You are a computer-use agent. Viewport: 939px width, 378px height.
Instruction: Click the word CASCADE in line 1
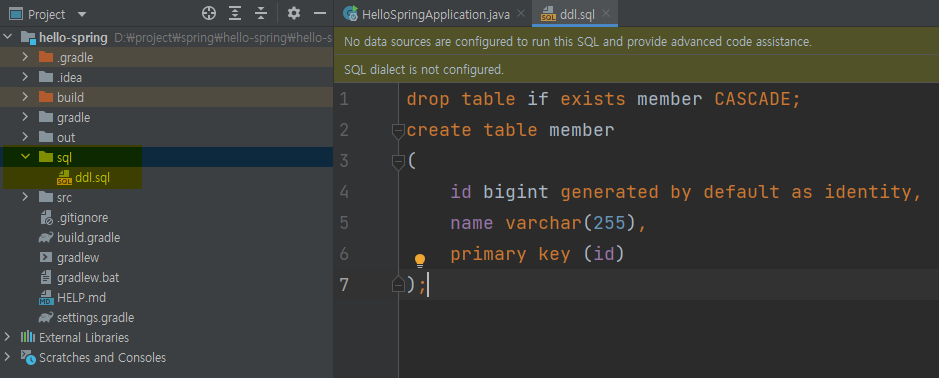pyautogui.click(x=753, y=99)
